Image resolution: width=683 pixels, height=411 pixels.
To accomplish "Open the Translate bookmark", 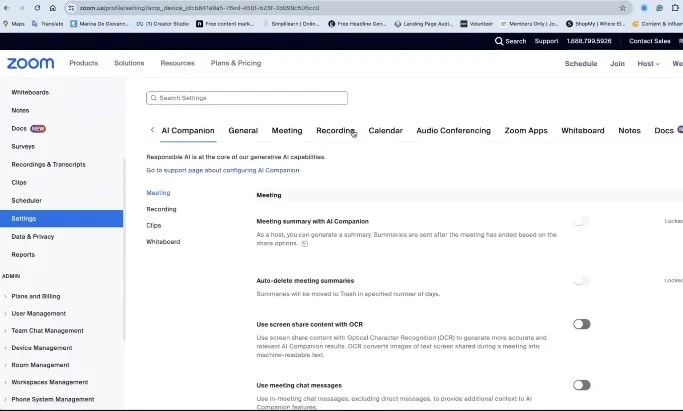I will coord(47,24).
